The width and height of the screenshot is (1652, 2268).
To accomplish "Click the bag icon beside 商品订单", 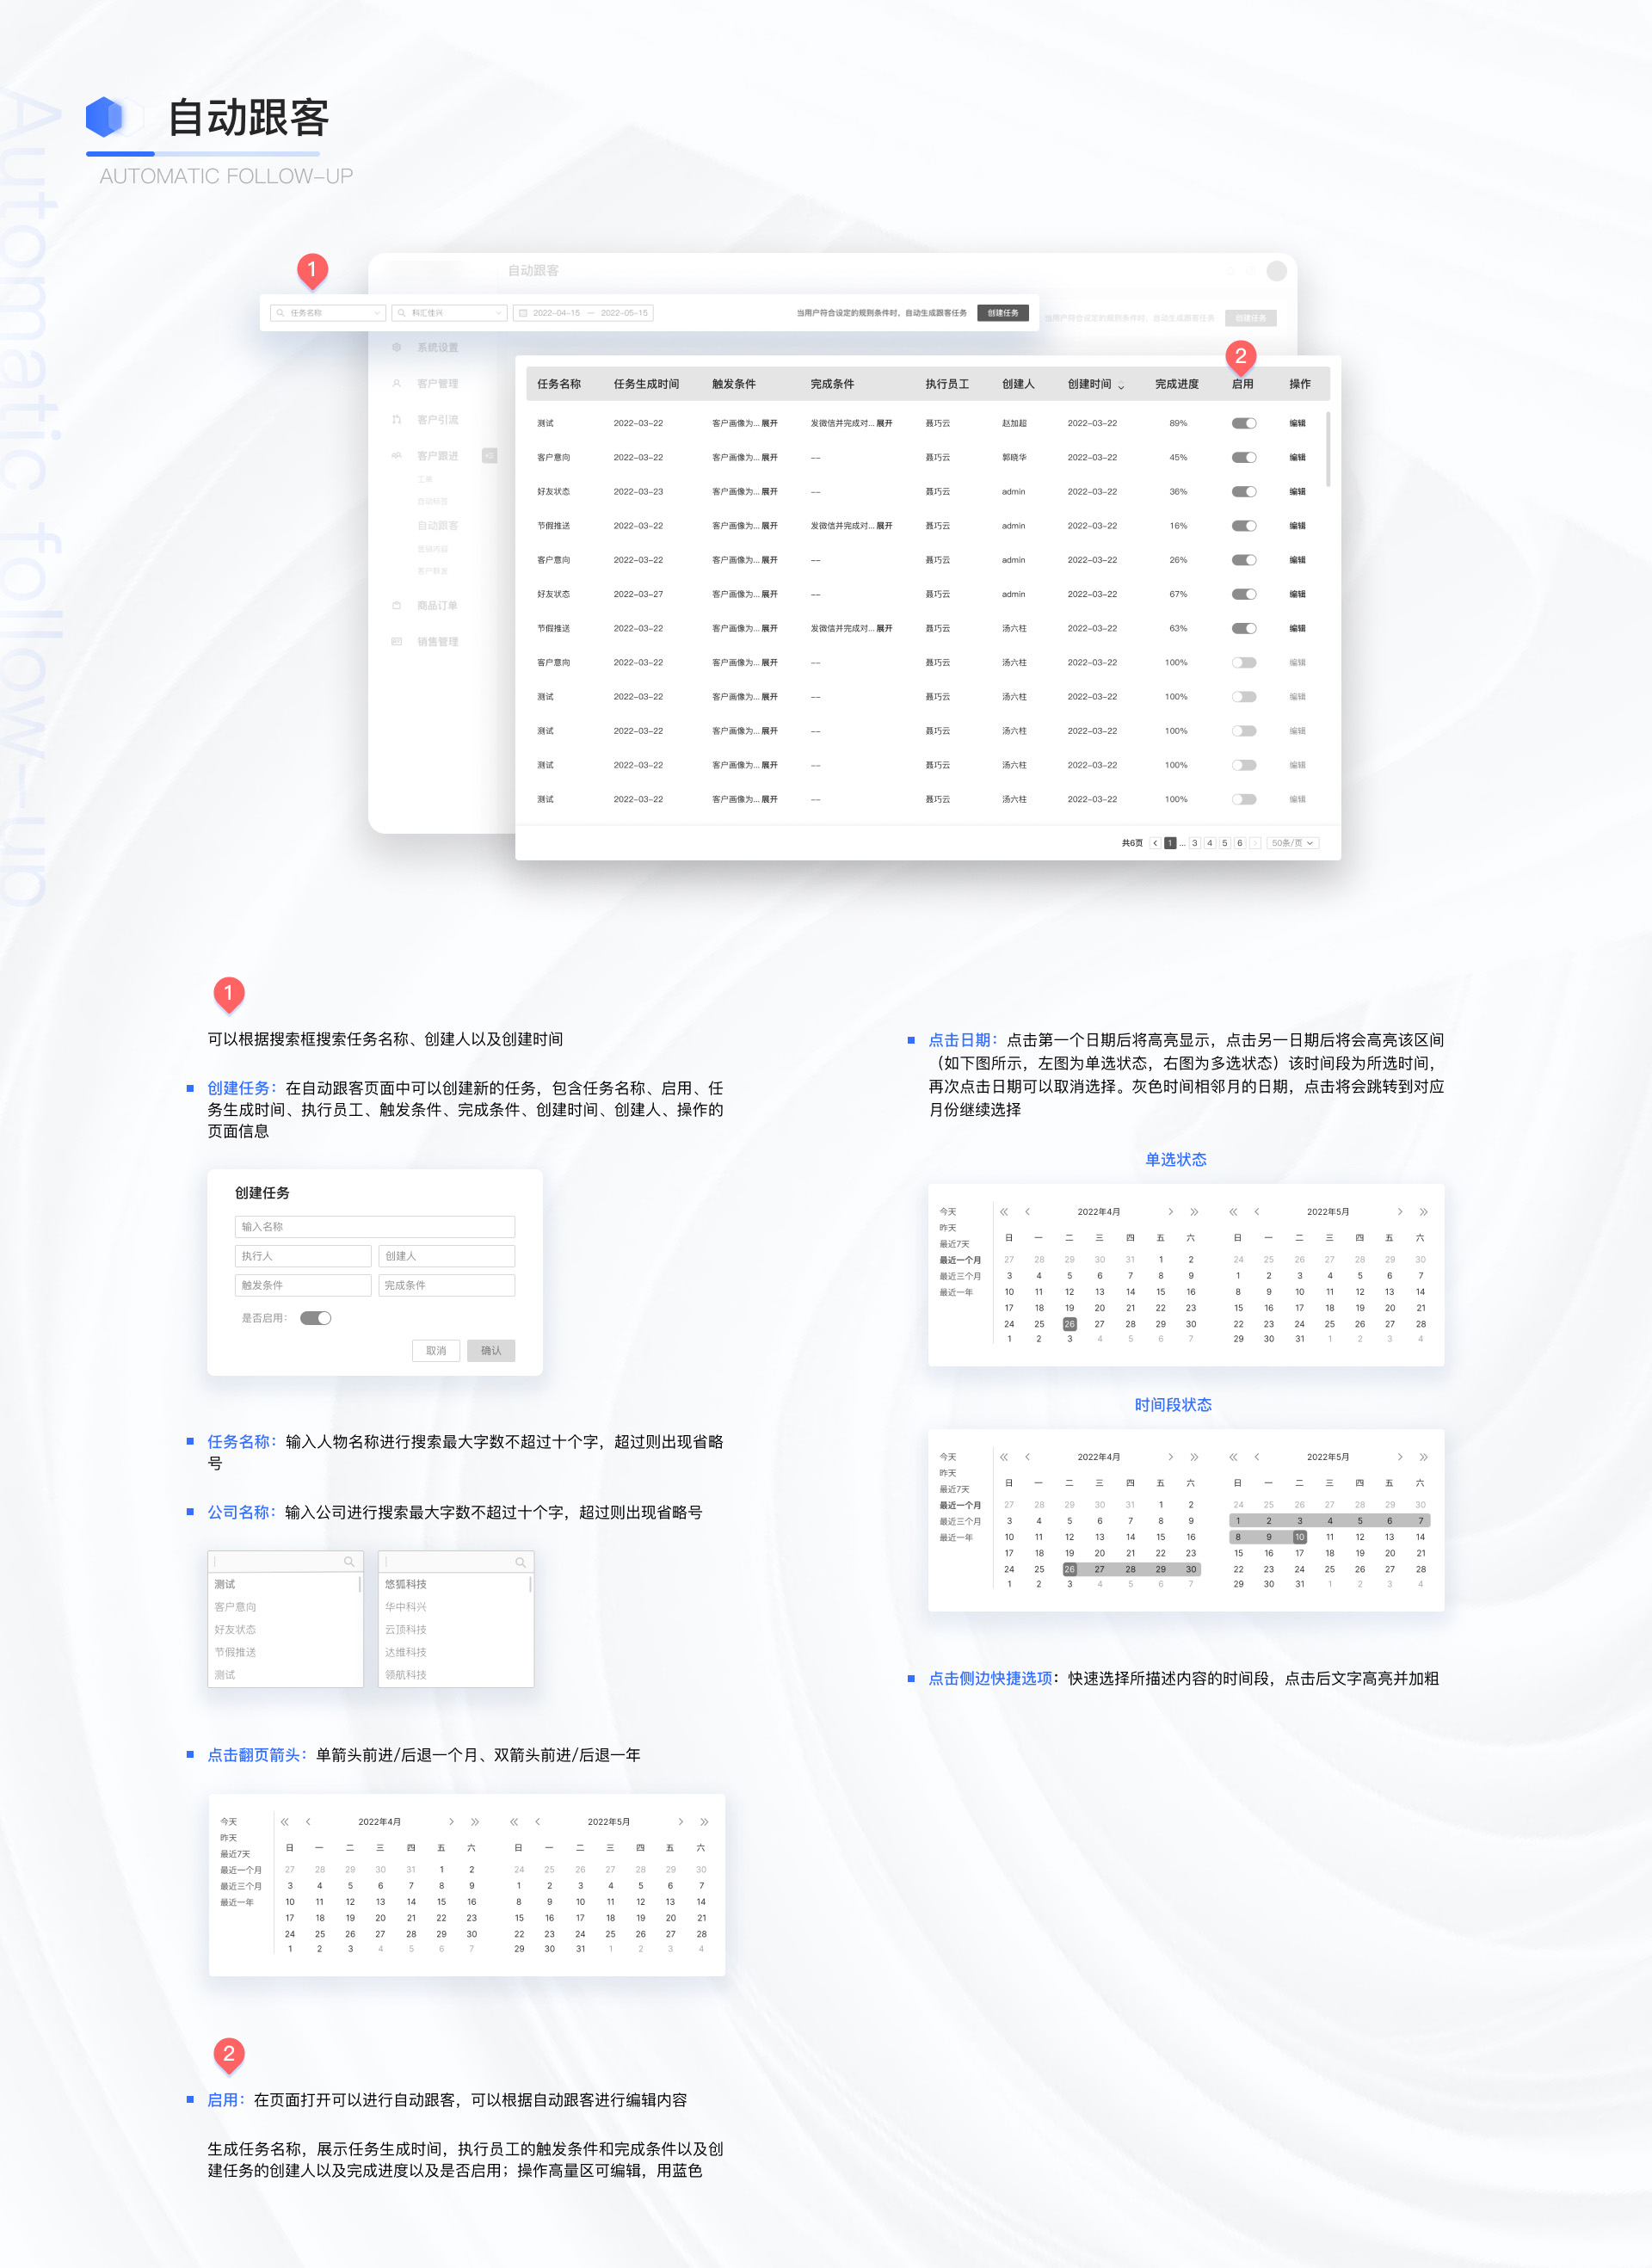I will coord(397,605).
